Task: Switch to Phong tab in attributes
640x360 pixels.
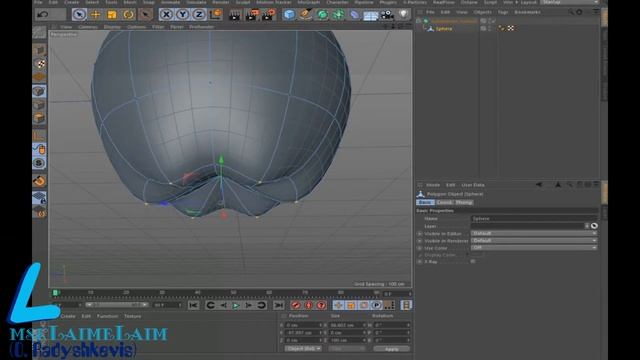Action: tap(463, 202)
